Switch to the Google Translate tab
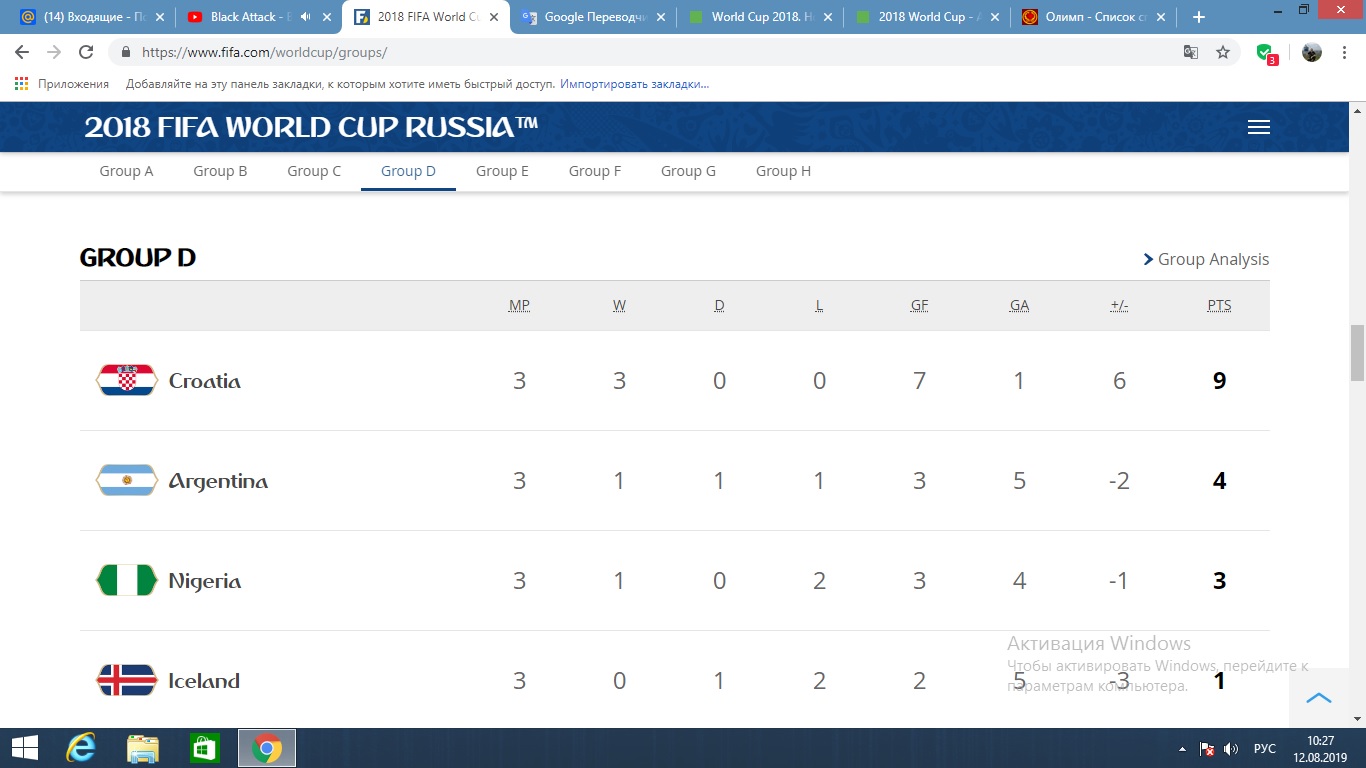Image resolution: width=1366 pixels, height=768 pixels. point(592,17)
